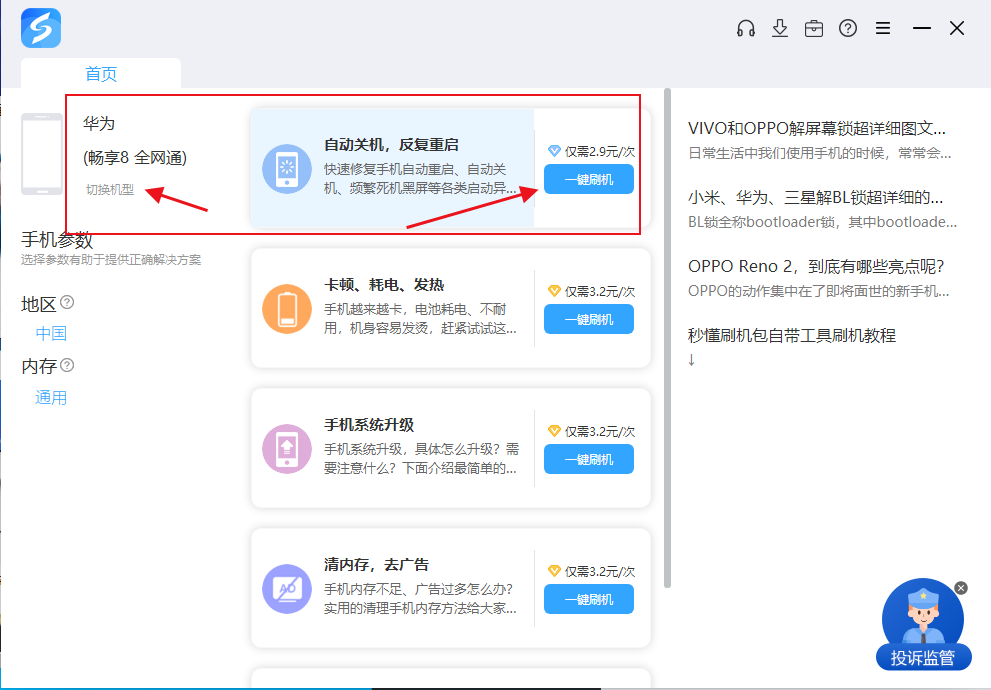Select memory option 通用
Screen dimensions: 991x690
tap(51, 397)
